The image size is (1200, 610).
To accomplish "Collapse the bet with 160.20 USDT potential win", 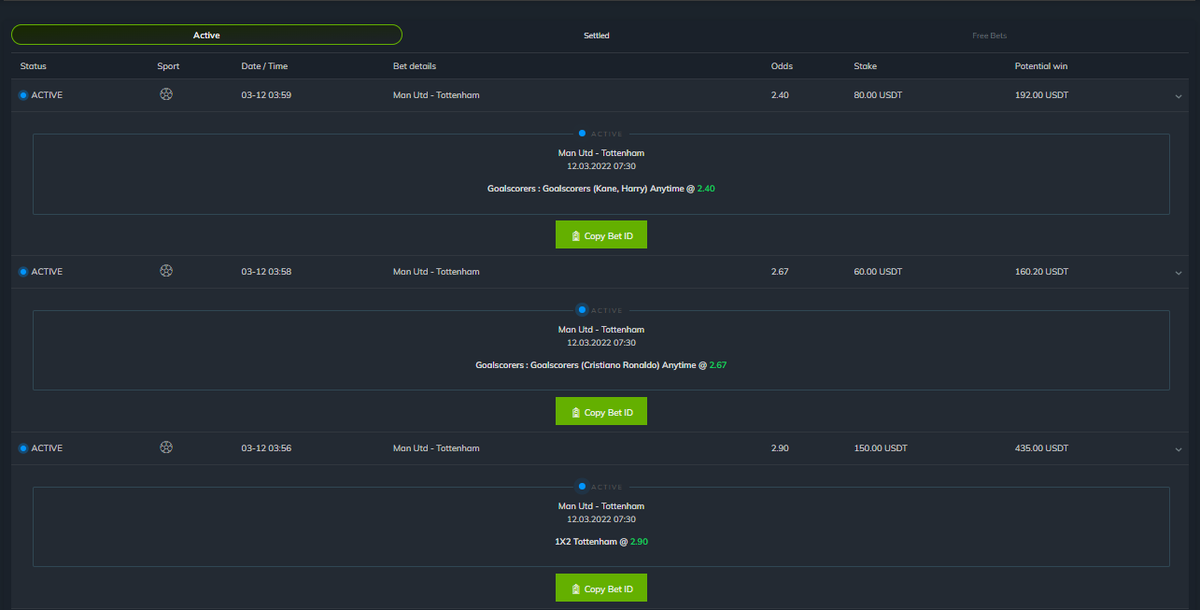I will (x=1179, y=272).
